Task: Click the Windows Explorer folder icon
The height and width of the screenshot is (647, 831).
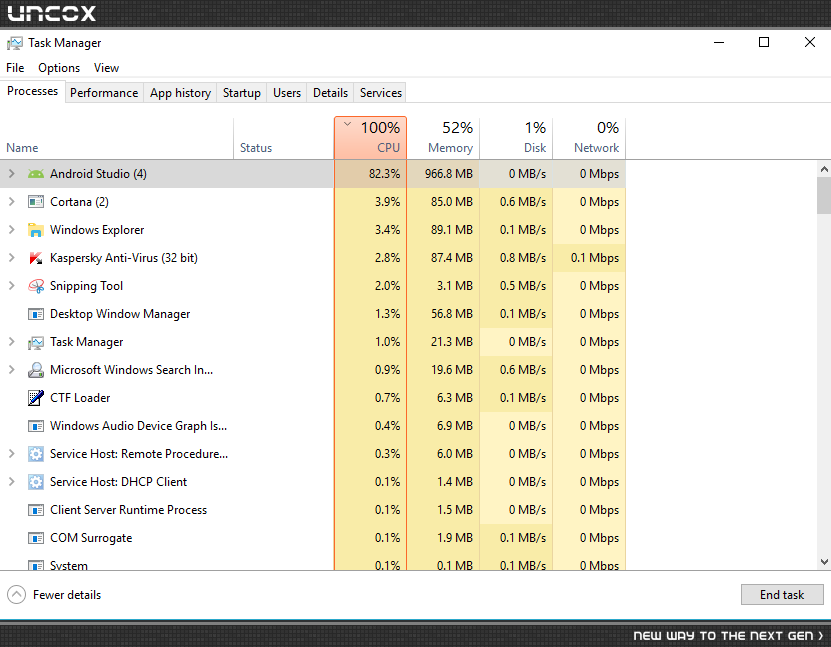Action: point(36,230)
